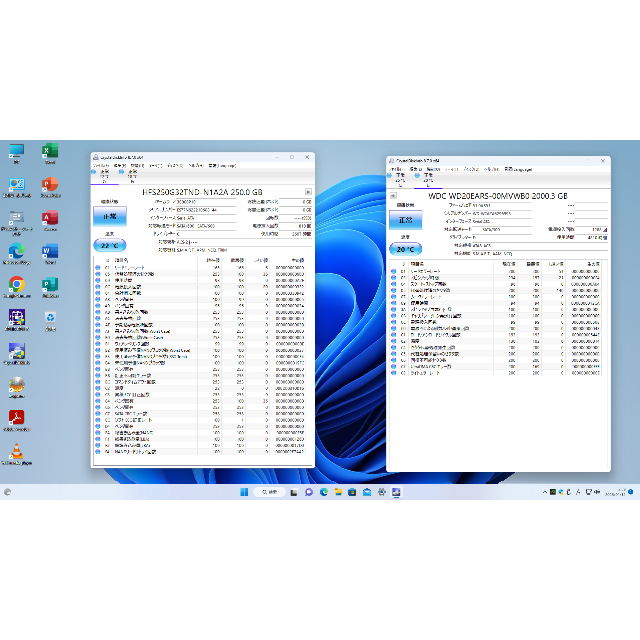Open Help menu in WDC WD20EARS window
Image resolution: width=640 pixels, height=640 pixels.
pos(491,169)
